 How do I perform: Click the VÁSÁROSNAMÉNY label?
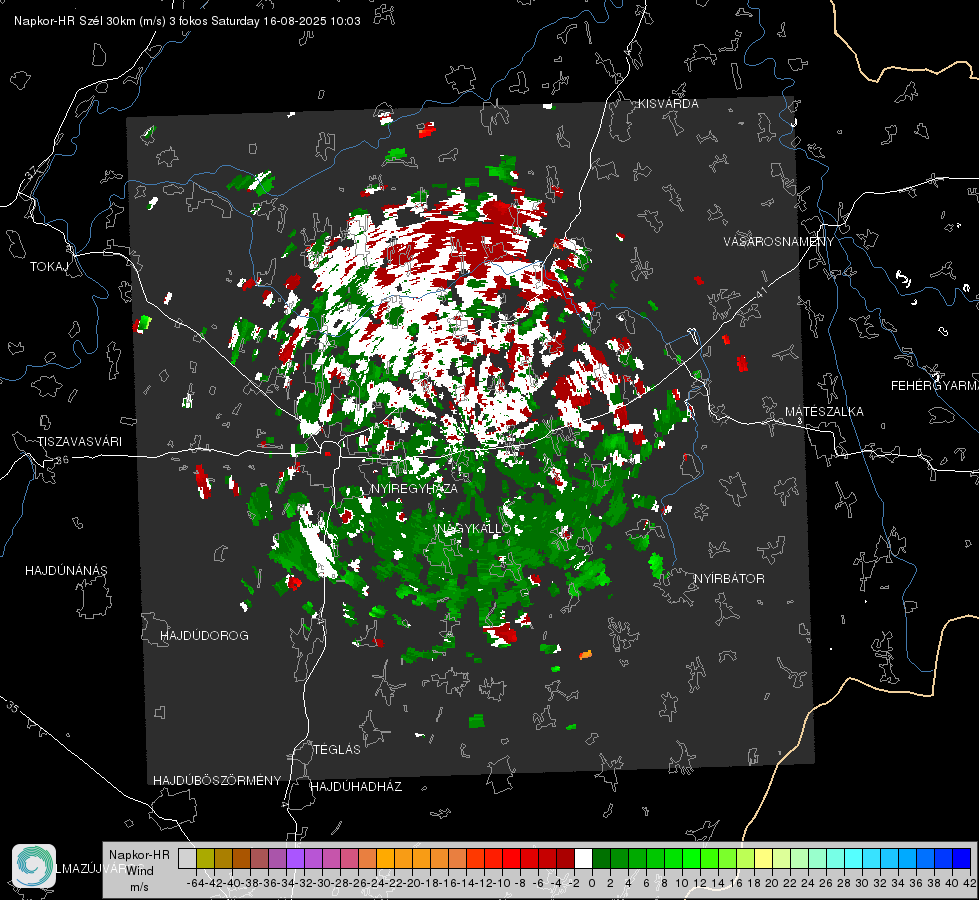coord(779,242)
